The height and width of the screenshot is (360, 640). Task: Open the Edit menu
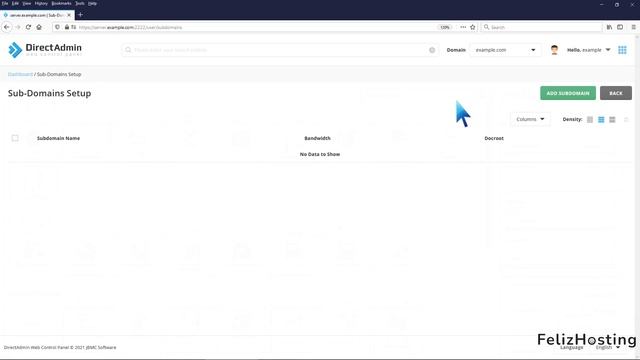(15, 3)
